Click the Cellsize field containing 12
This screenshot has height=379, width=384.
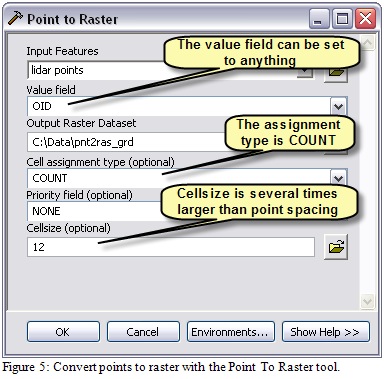[171, 247]
